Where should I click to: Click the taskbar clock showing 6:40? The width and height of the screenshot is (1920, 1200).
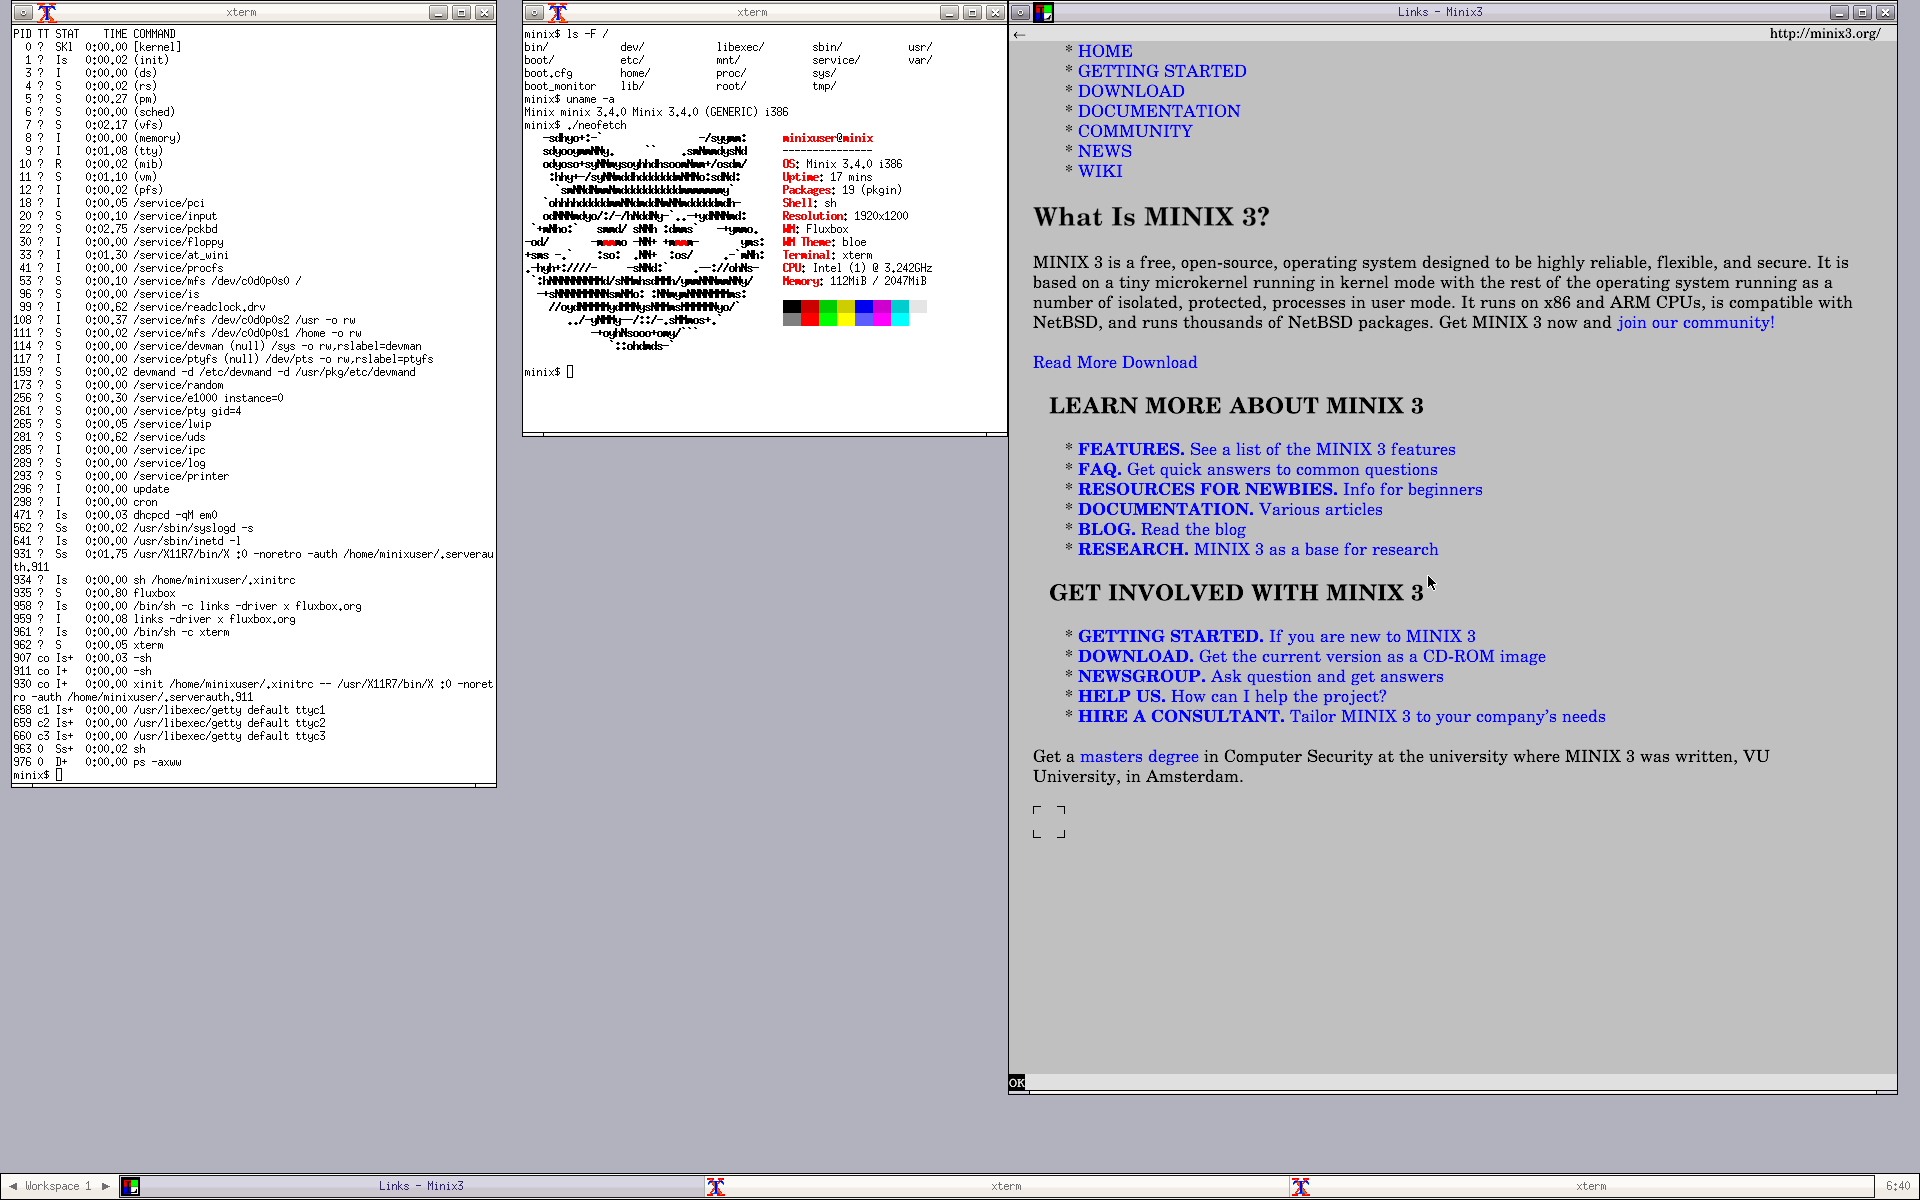[1897, 1186]
